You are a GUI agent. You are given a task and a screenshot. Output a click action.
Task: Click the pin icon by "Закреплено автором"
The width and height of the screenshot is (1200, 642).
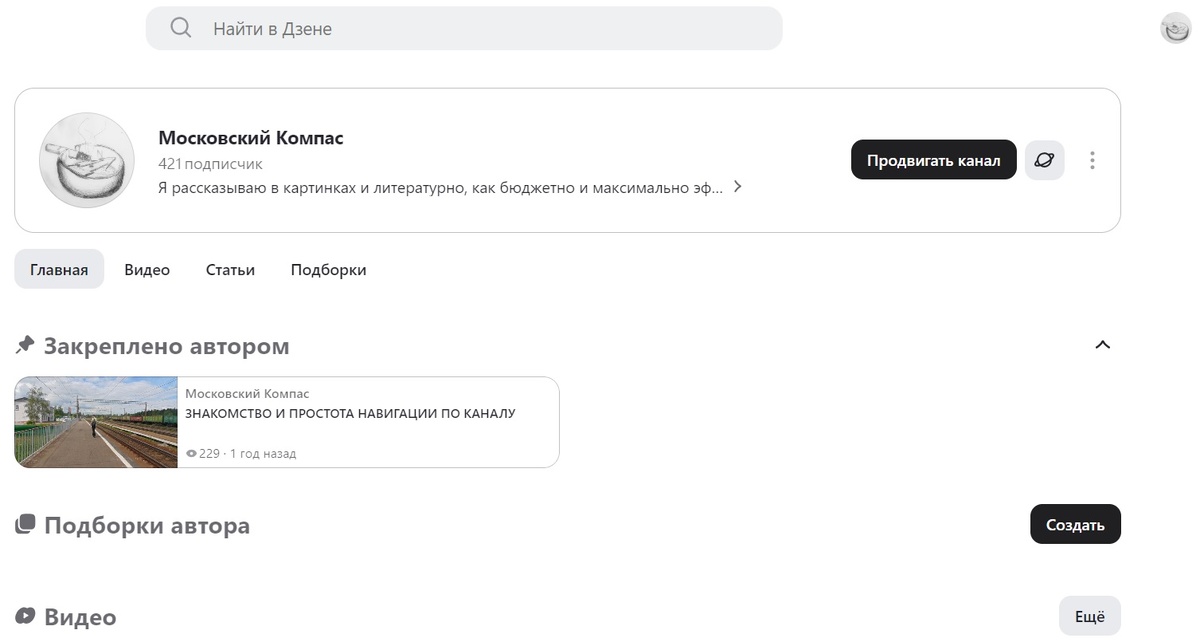(25, 345)
